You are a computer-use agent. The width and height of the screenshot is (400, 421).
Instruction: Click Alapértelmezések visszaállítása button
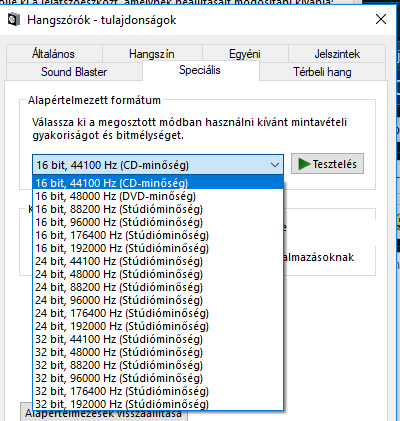[104, 413]
